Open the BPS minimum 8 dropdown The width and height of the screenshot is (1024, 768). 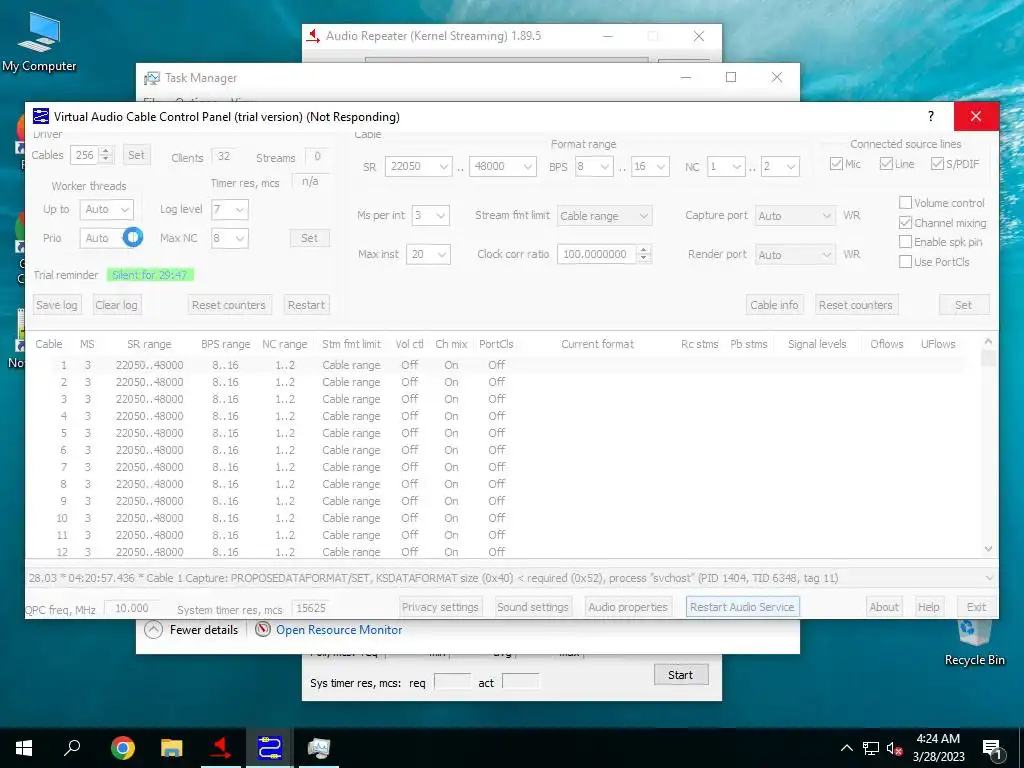594,167
